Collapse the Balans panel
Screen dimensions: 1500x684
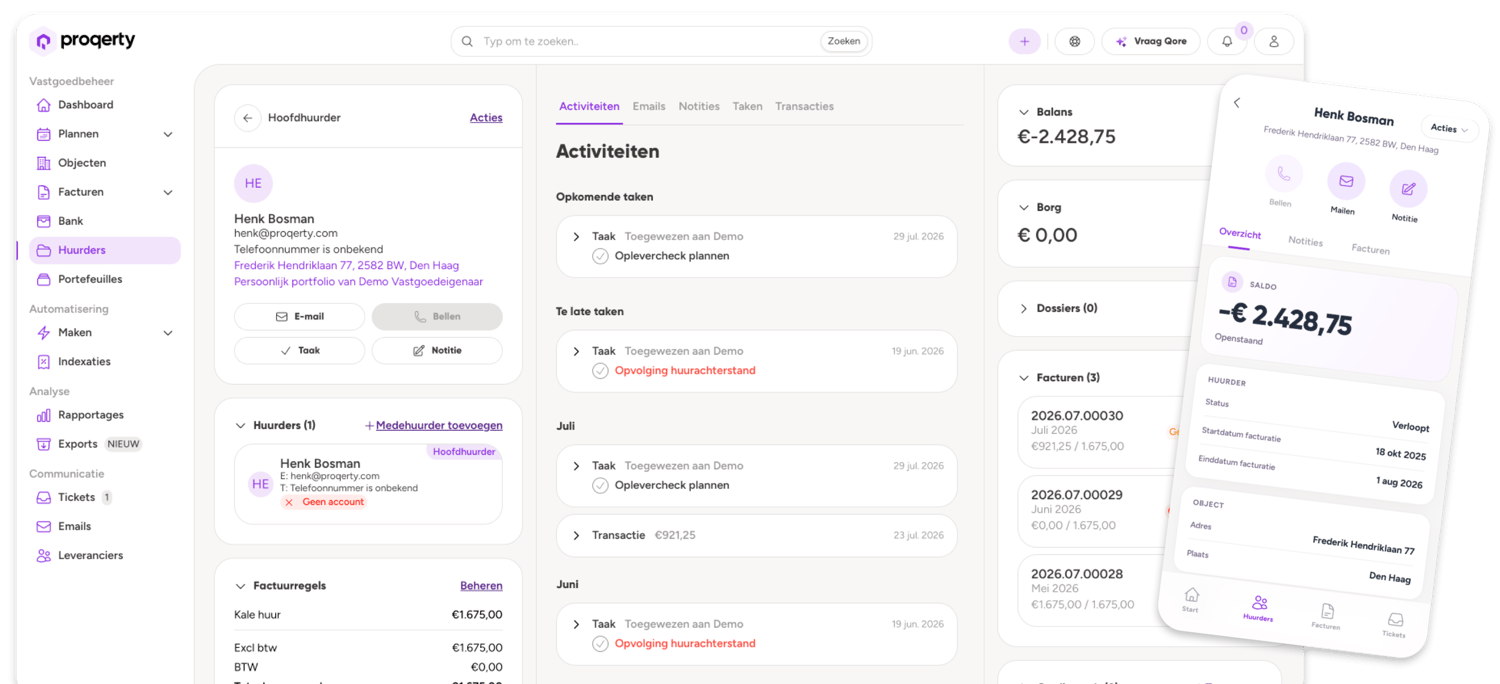click(x=1023, y=113)
